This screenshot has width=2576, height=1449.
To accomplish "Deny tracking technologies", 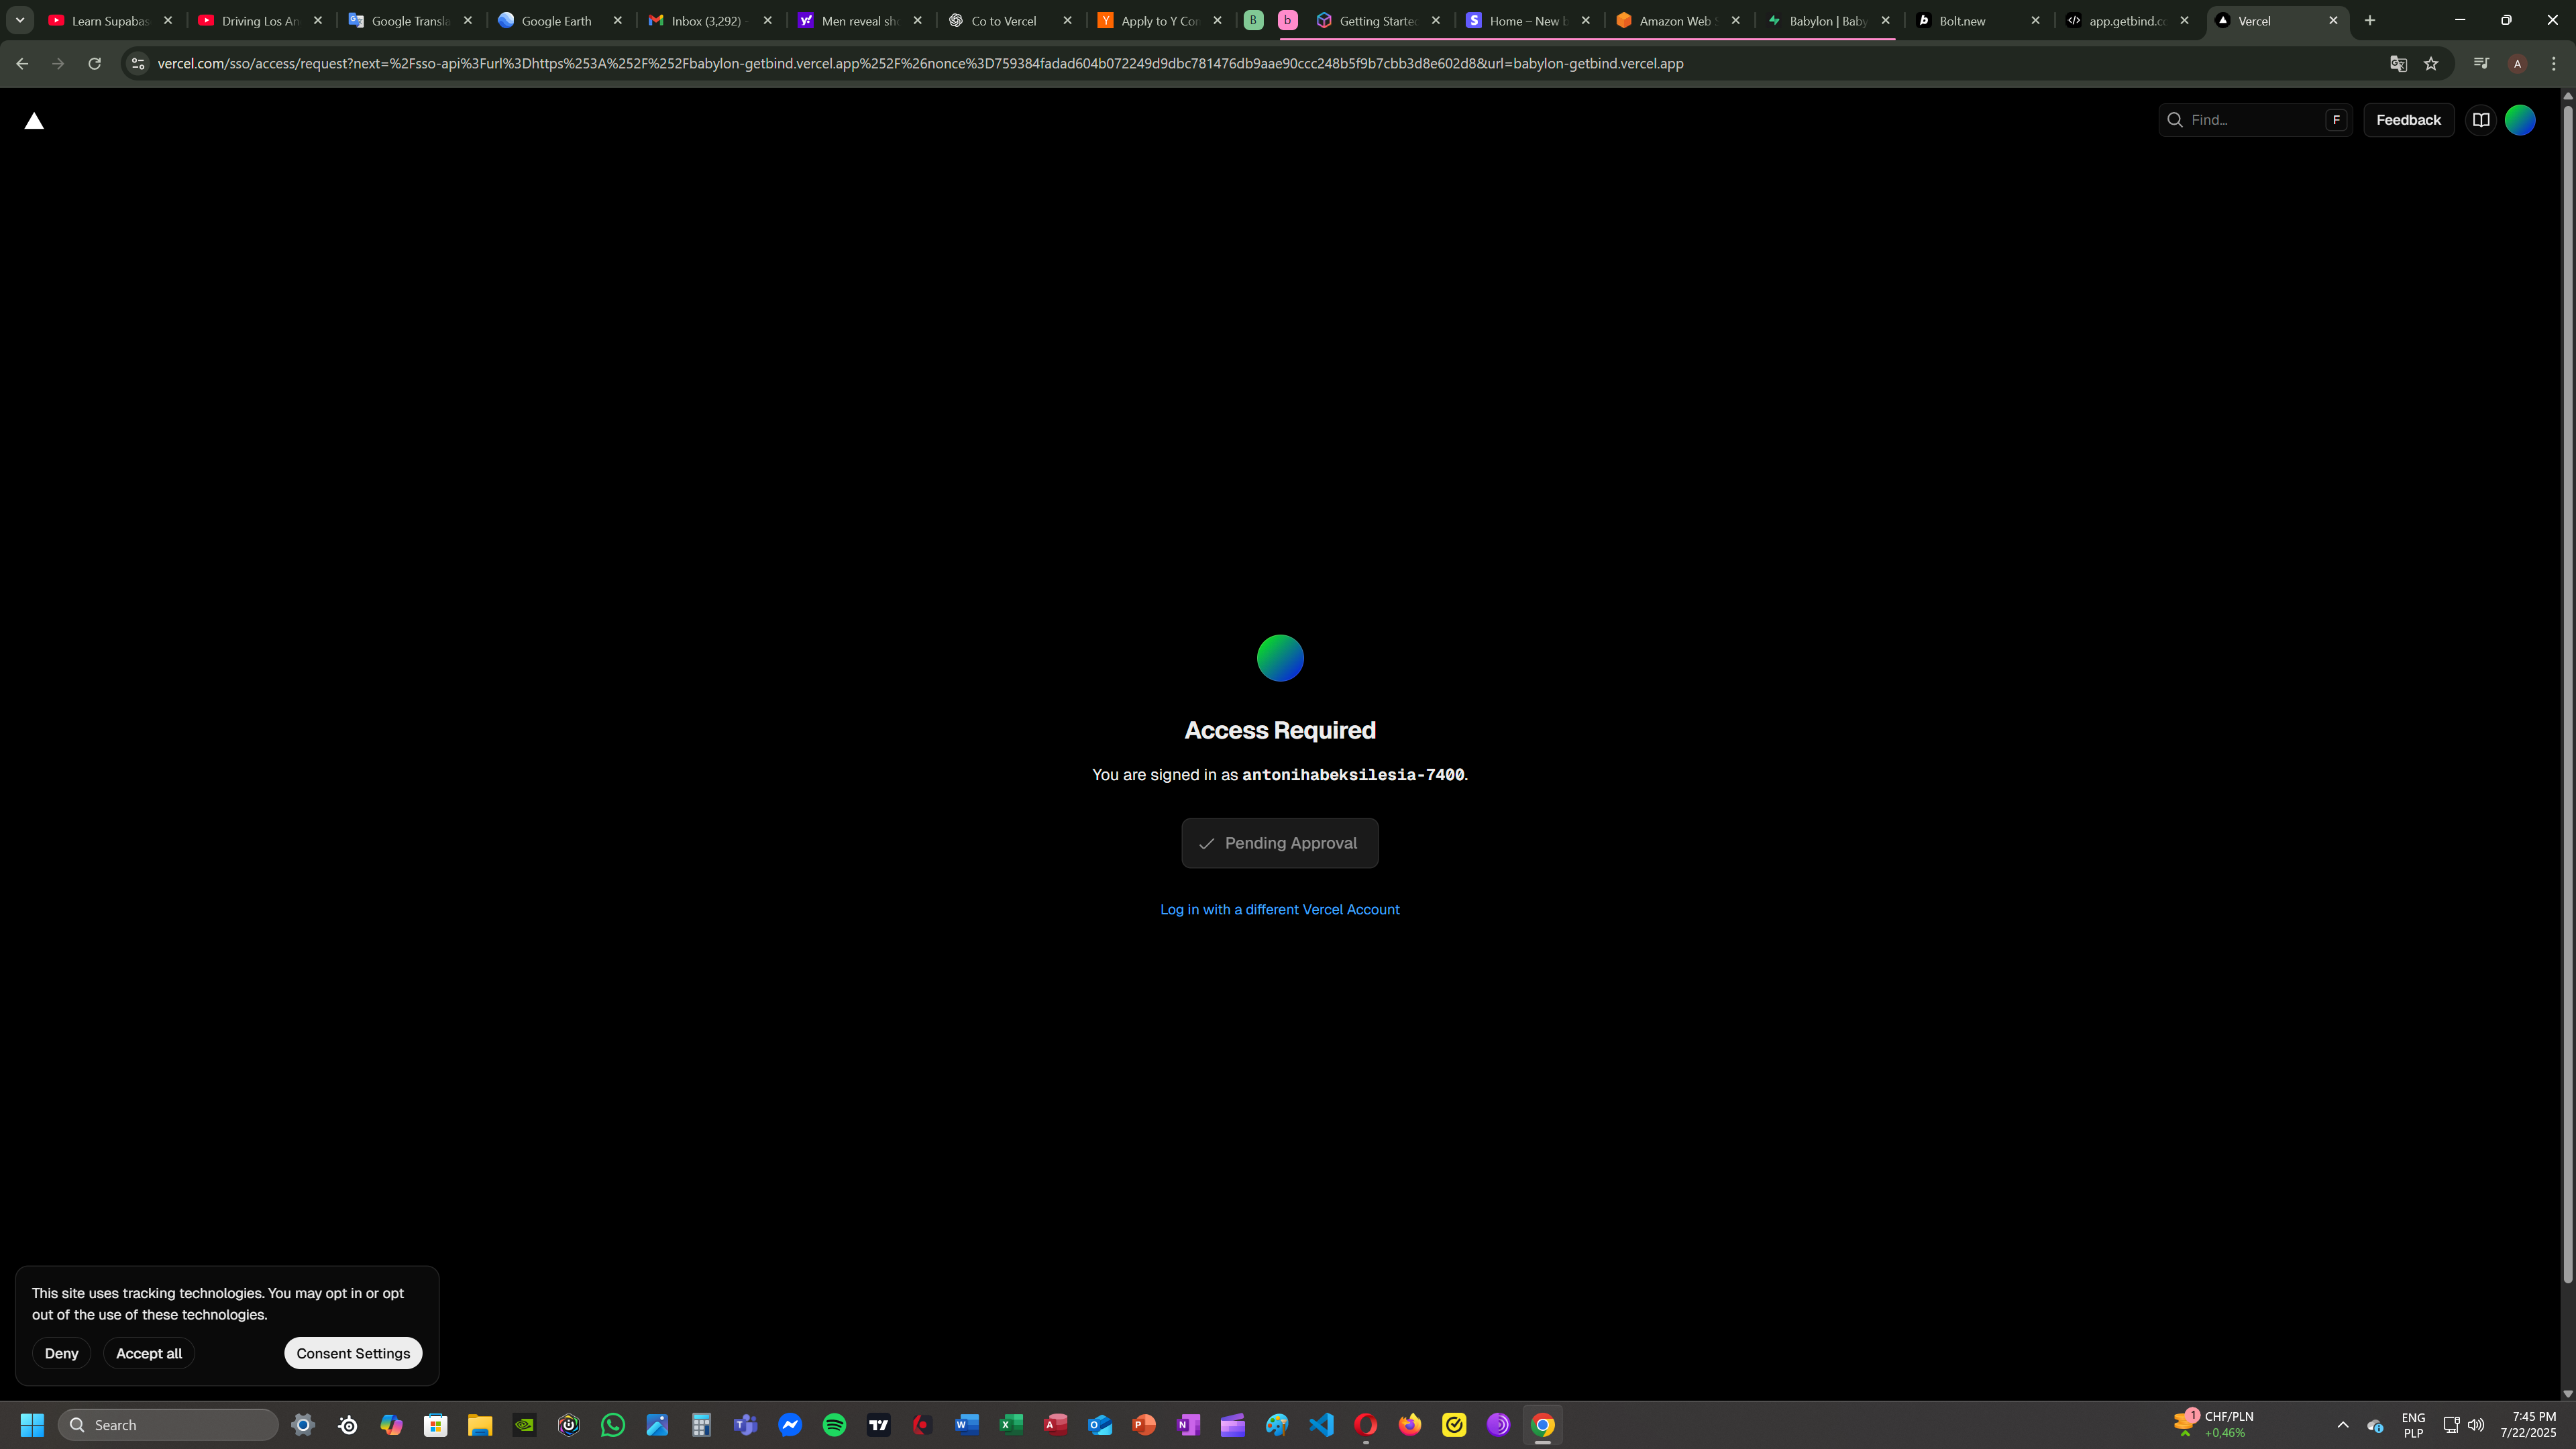I will (x=61, y=1353).
